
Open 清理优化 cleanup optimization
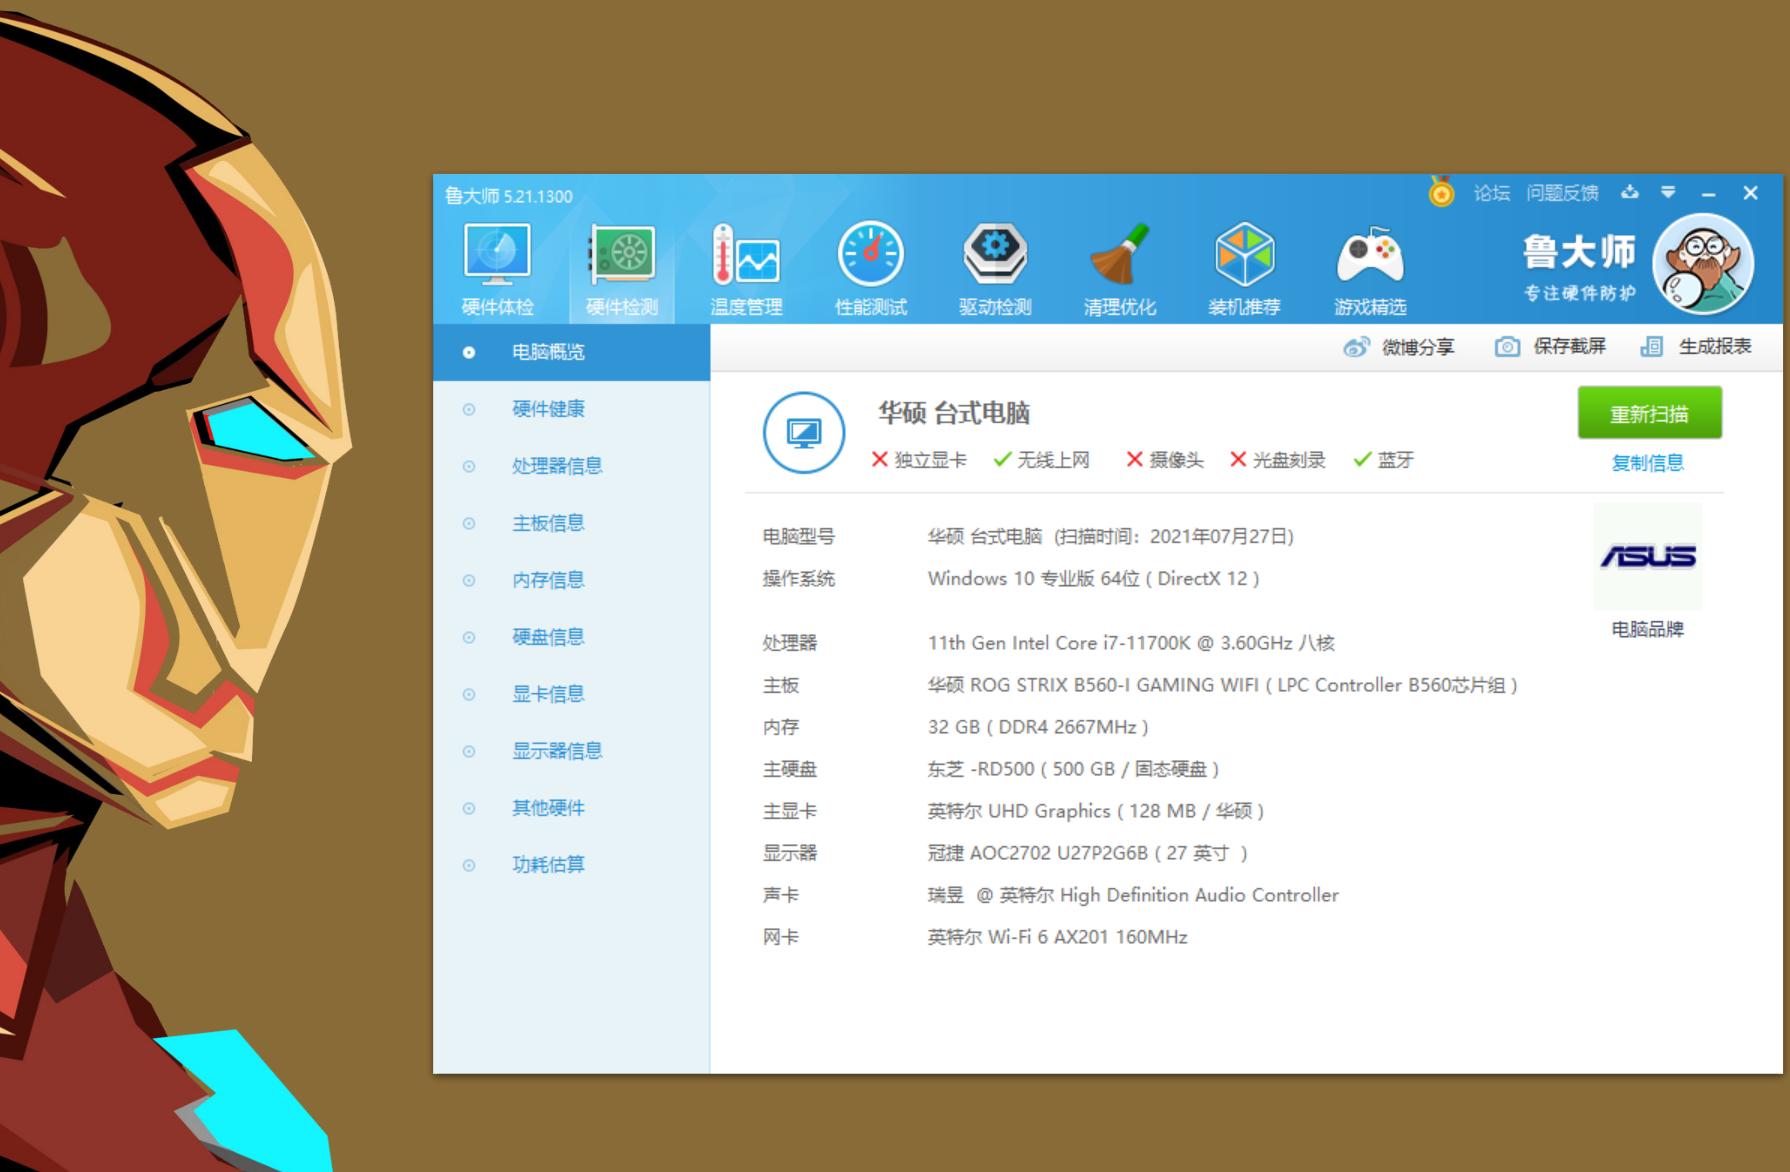1120,265
